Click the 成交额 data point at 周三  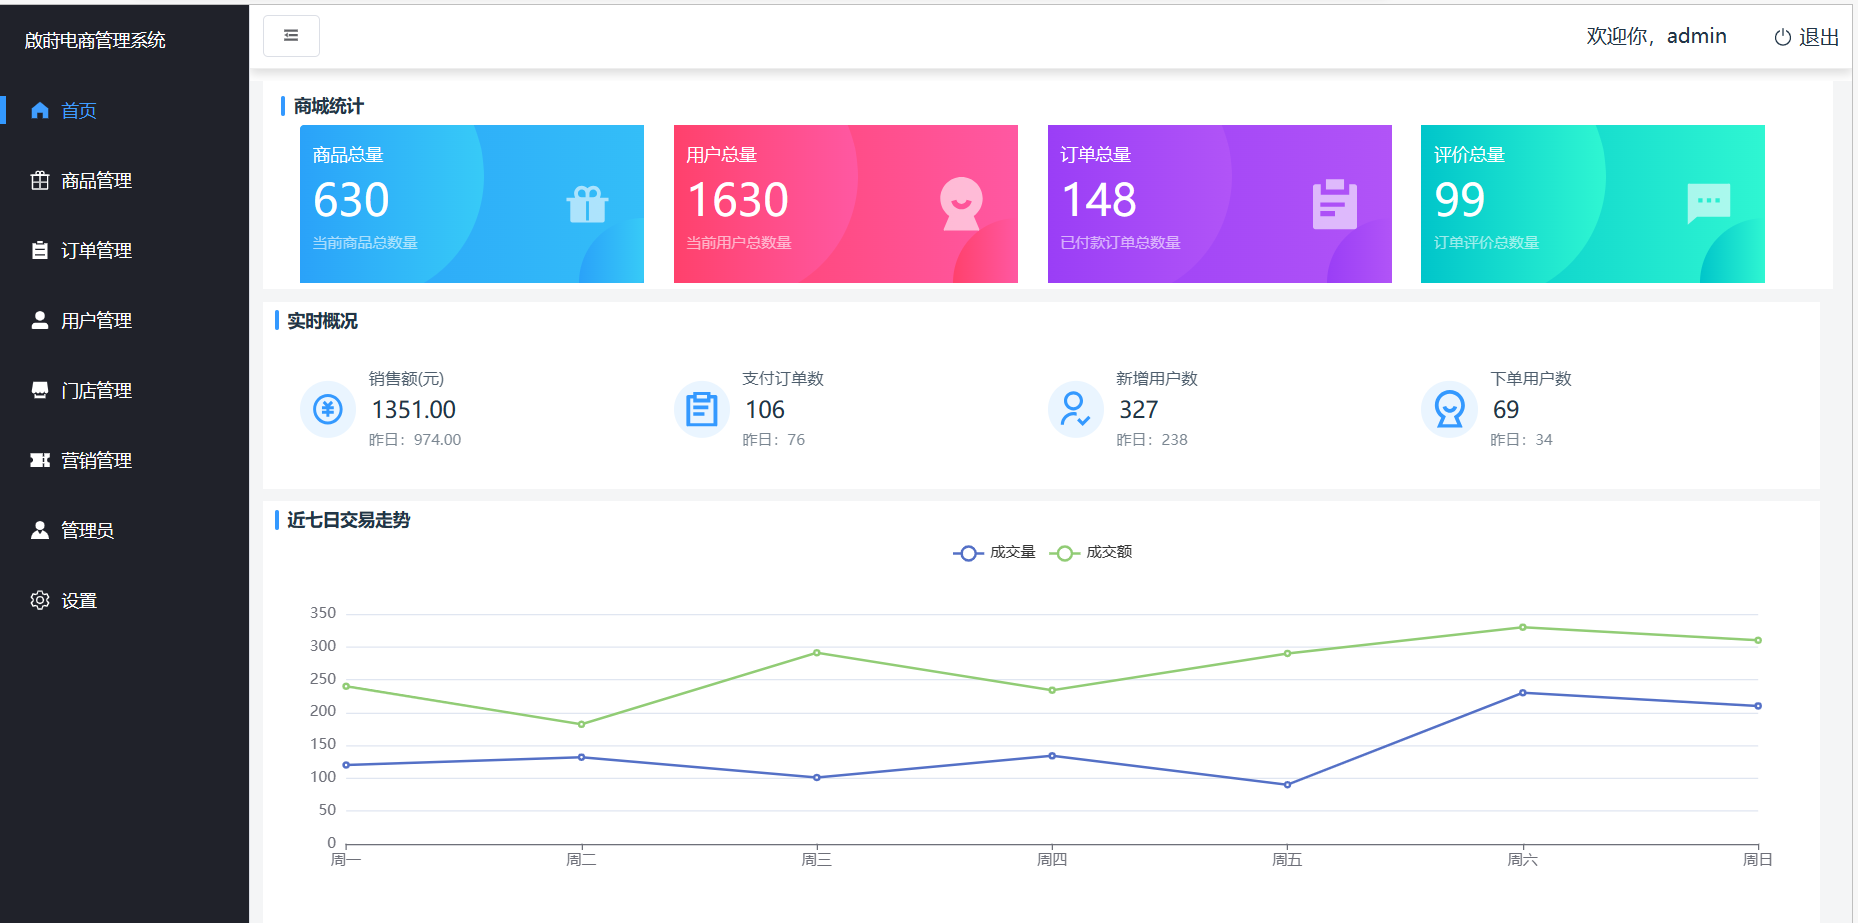click(817, 653)
